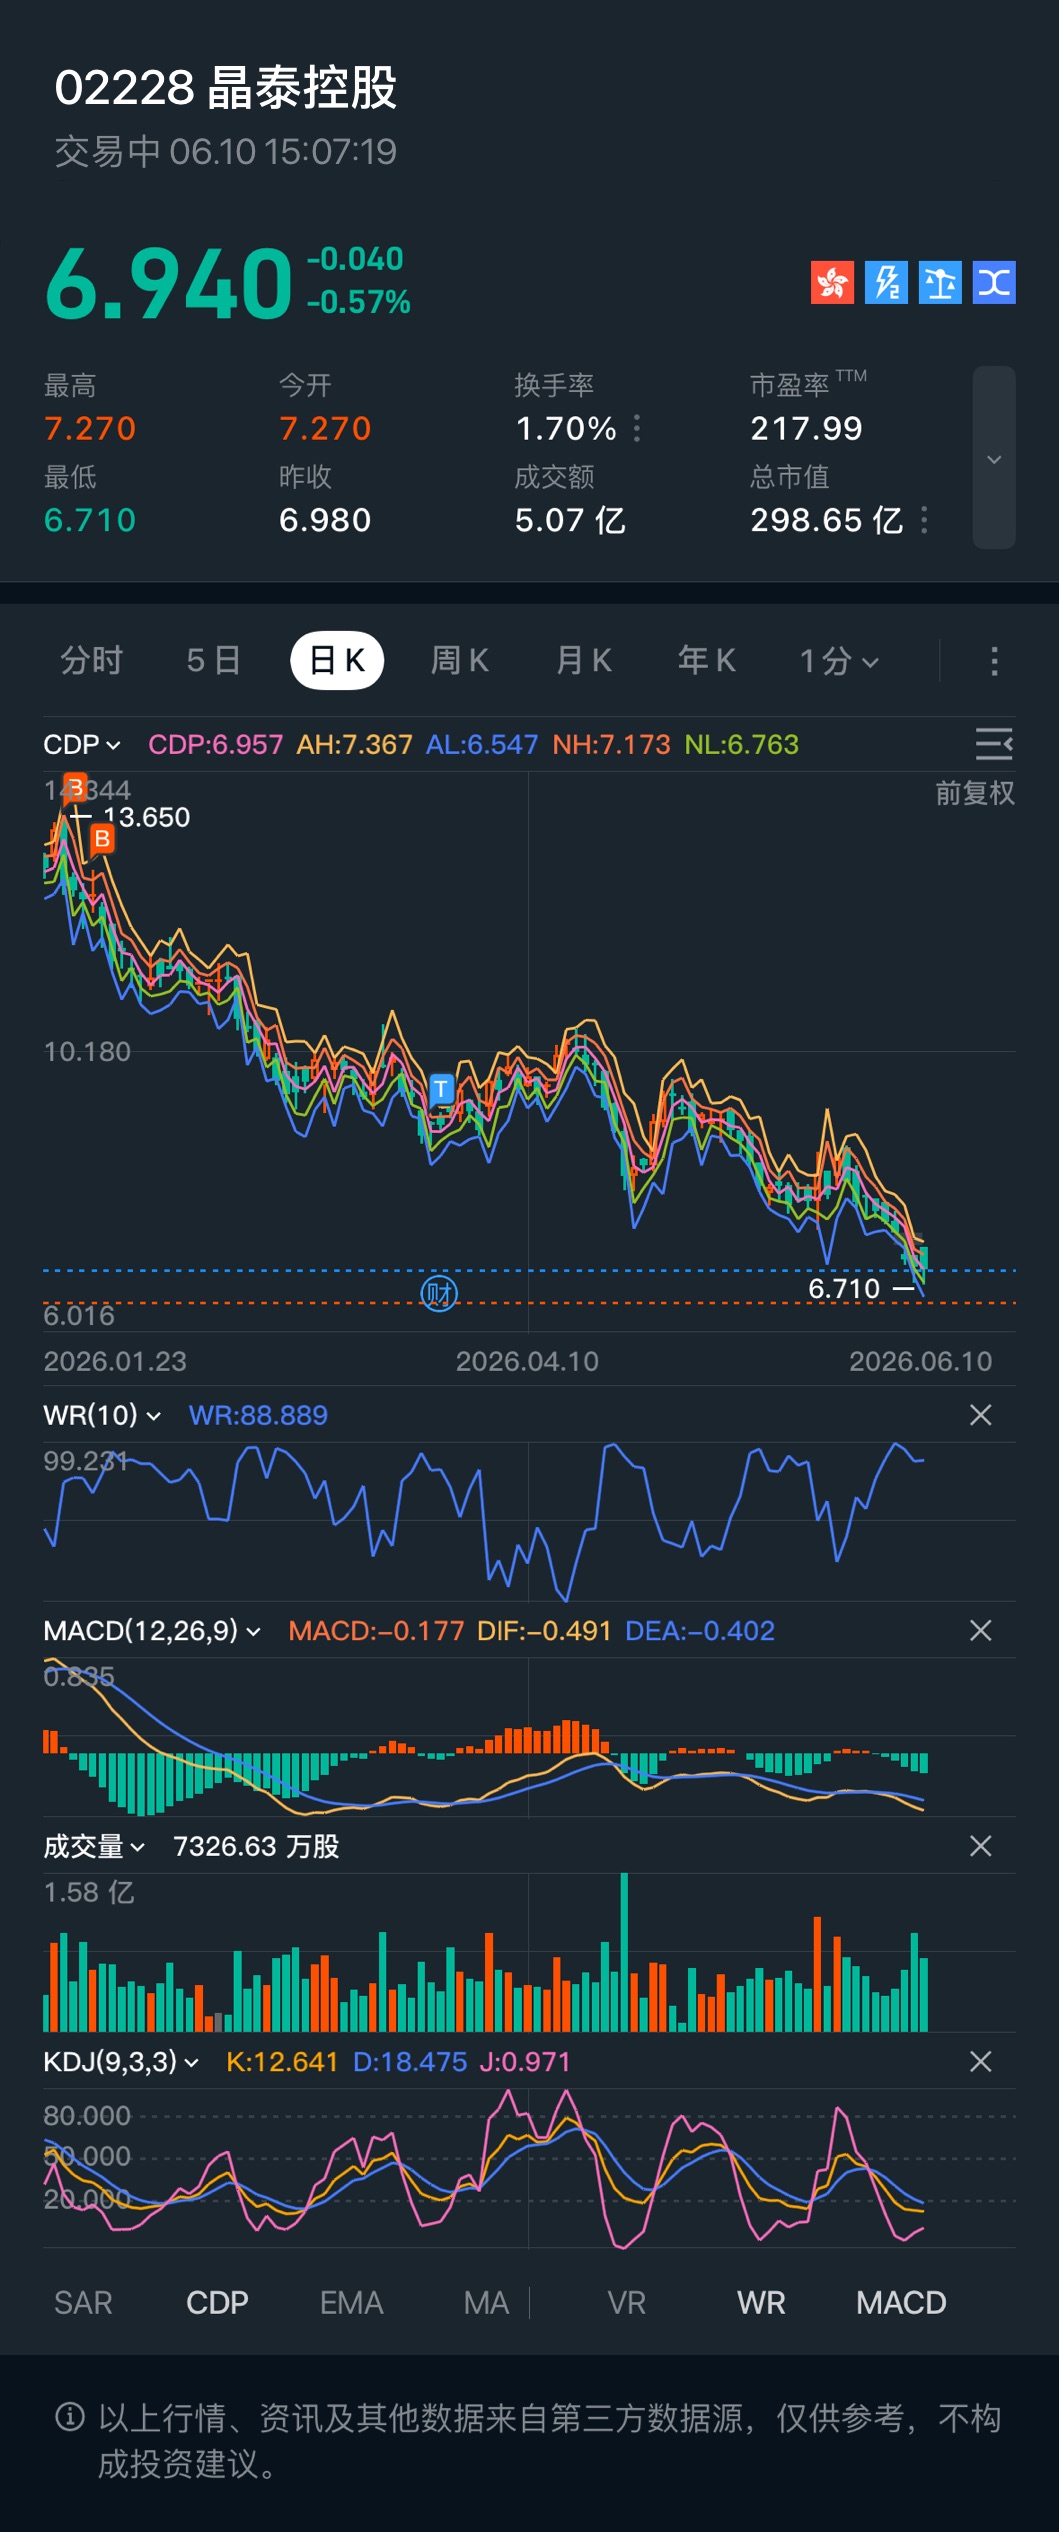Tap the market cap 298.65 亿
Screen dimensions: 1059x2532
tap(827, 520)
